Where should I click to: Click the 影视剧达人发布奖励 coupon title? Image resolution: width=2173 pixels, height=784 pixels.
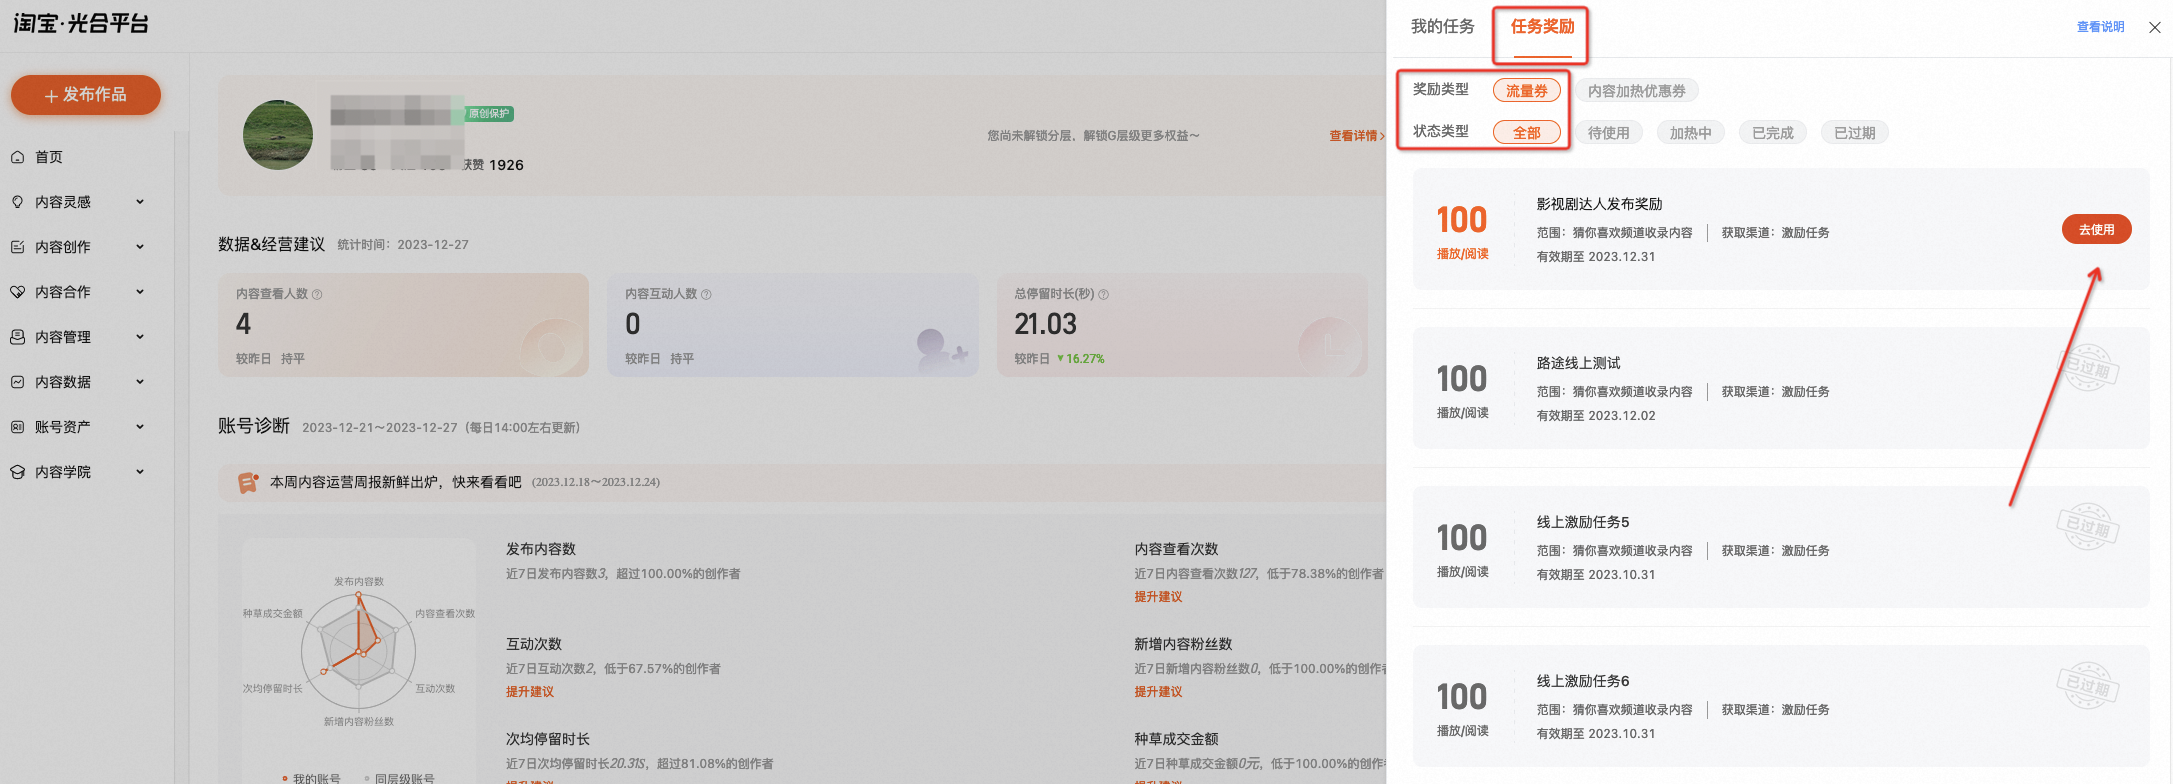1599,205
